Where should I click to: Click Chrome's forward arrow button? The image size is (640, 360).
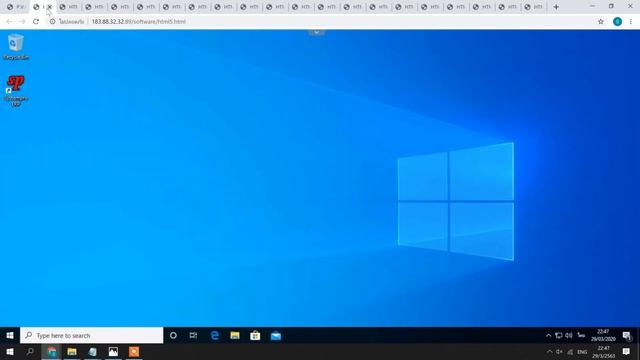[22, 22]
